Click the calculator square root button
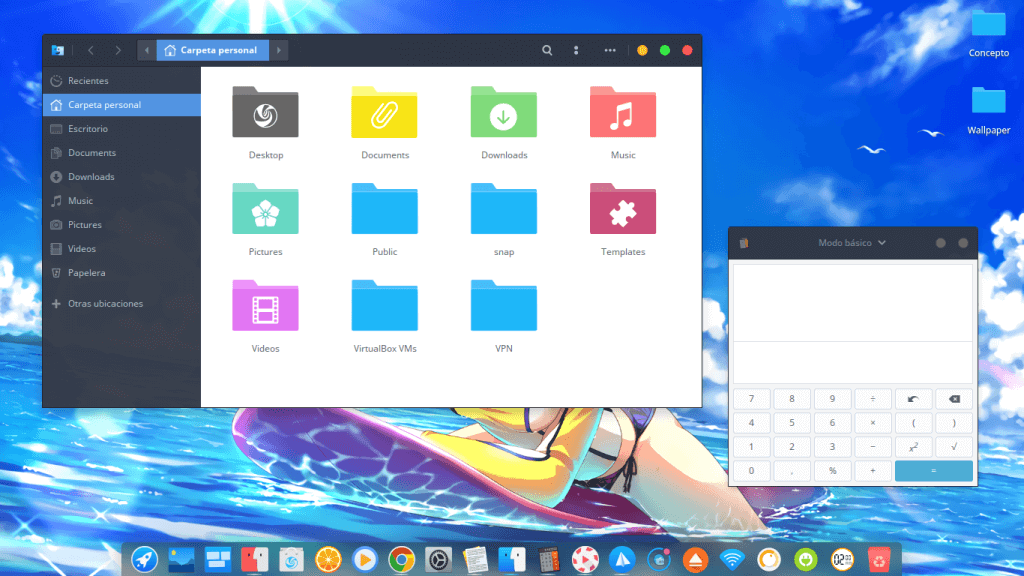The width and height of the screenshot is (1024, 576). [954, 447]
